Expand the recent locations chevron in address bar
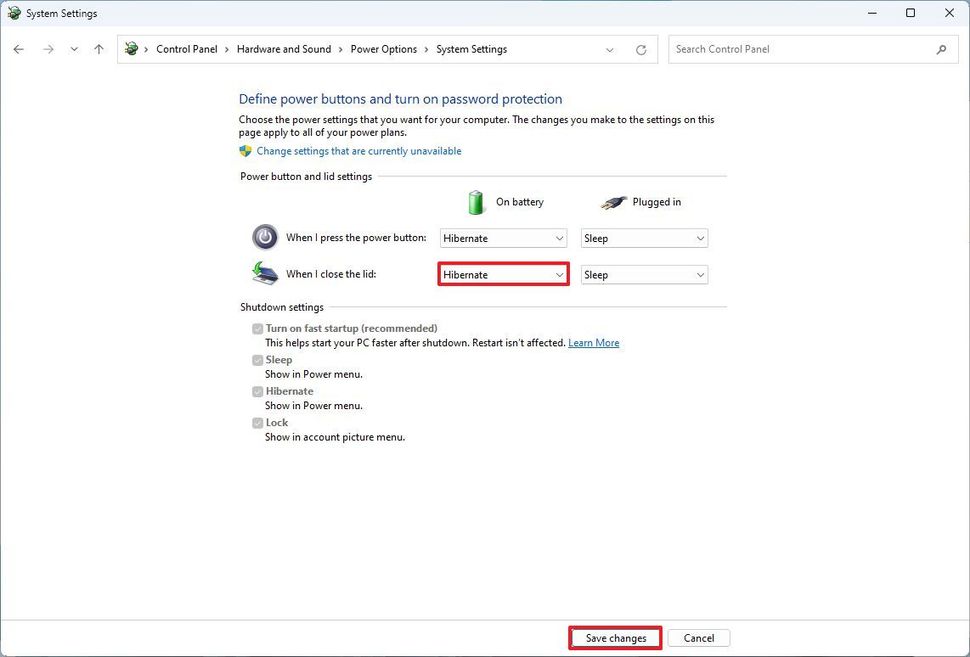970x657 pixels. pos(609,48)
